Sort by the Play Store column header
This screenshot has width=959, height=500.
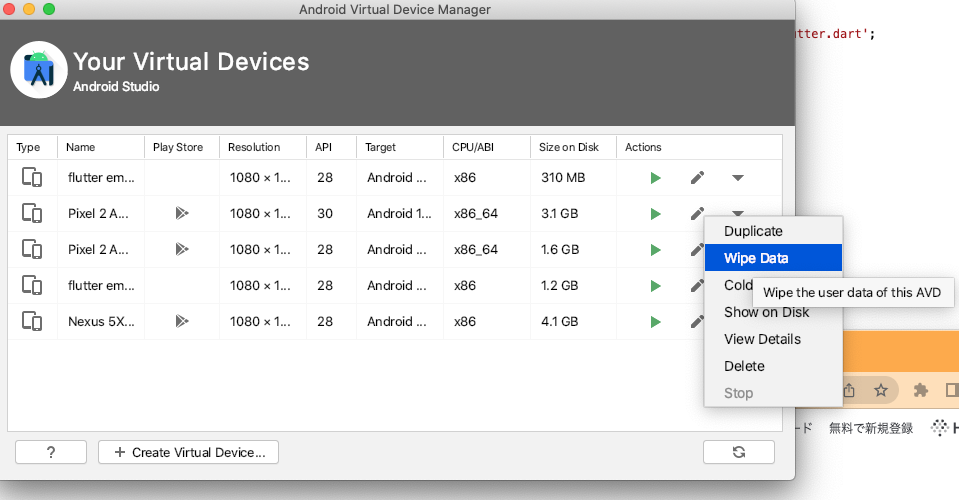182,147
